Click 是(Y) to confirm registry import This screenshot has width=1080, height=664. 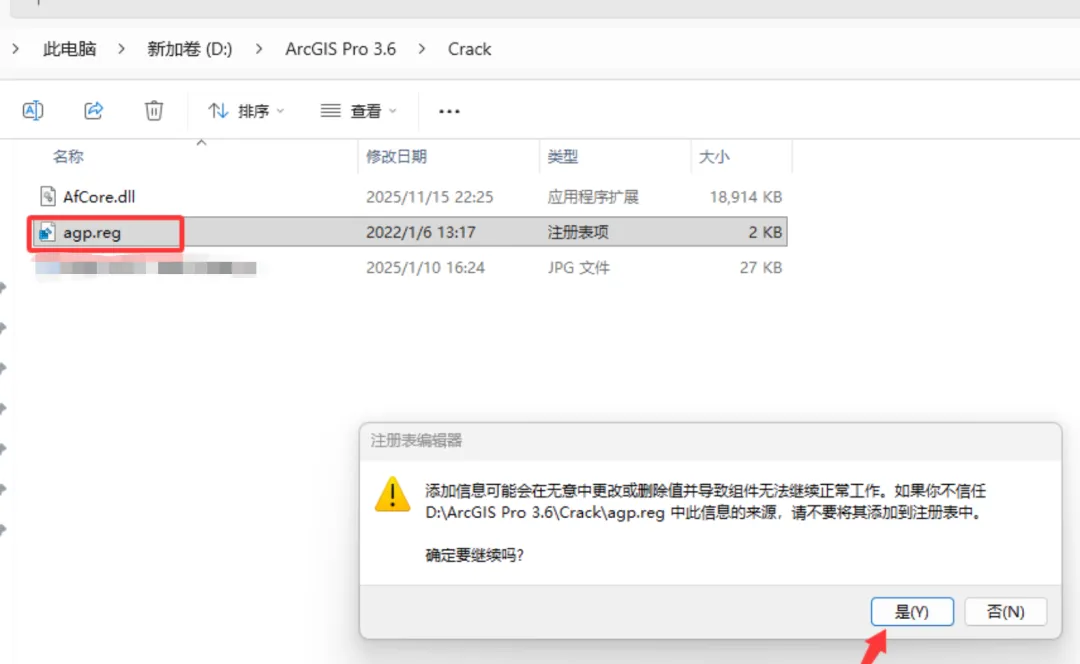(912, 611)
